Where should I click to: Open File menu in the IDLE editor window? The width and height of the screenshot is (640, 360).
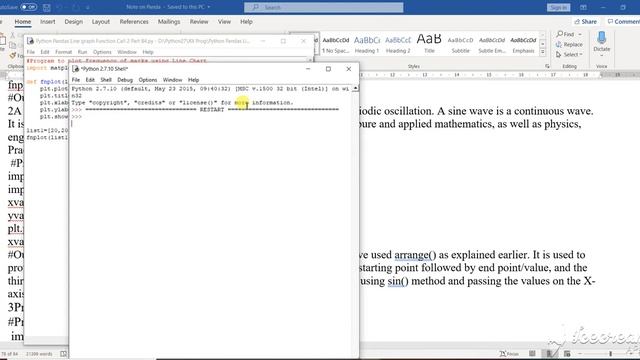coord(31,52)
